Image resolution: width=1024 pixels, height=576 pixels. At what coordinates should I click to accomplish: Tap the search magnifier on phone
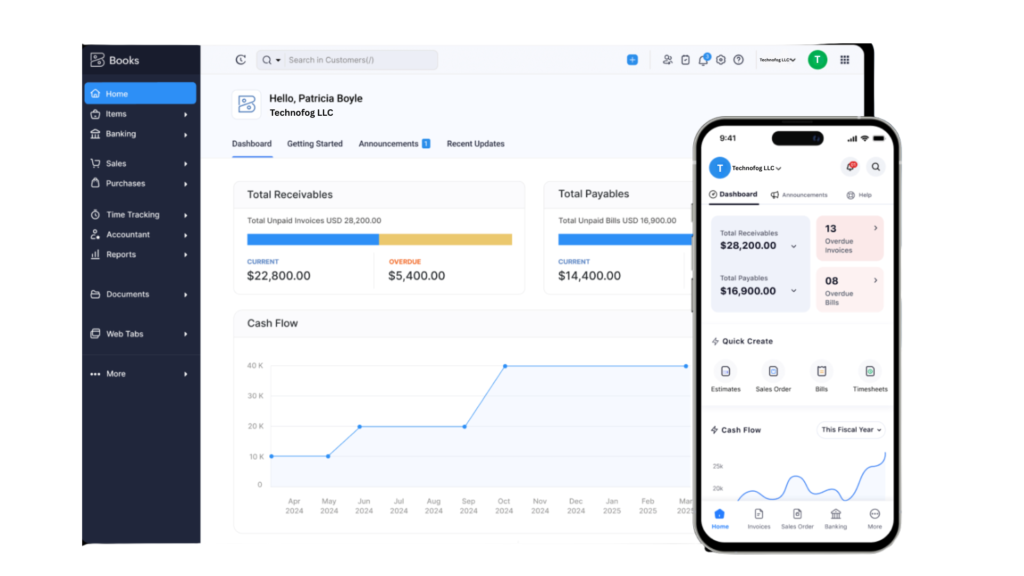point(875,167)
